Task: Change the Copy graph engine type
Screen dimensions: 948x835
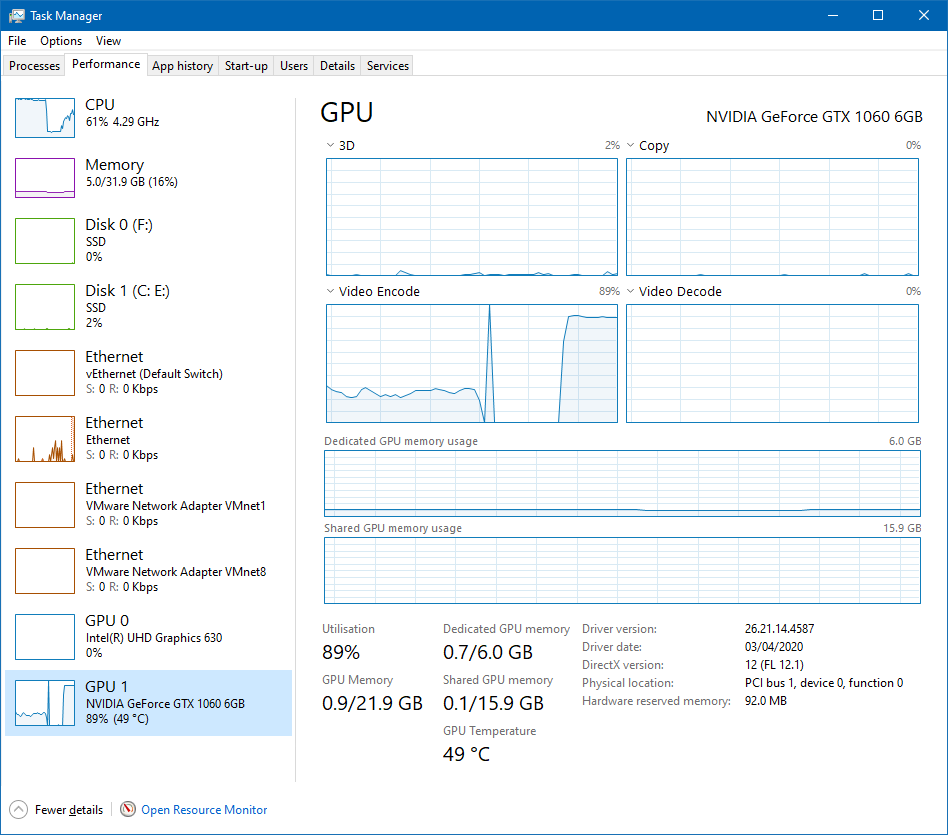Action: point(631,145)
